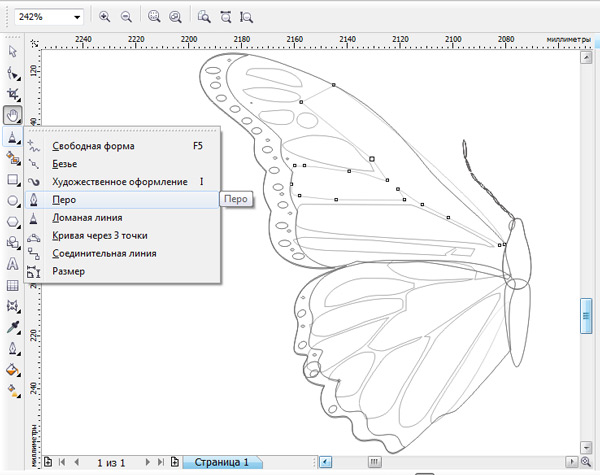Click the vertical scrollbar up arrow
The height and width of the screenshot is (475, 600).
[586, 58]
